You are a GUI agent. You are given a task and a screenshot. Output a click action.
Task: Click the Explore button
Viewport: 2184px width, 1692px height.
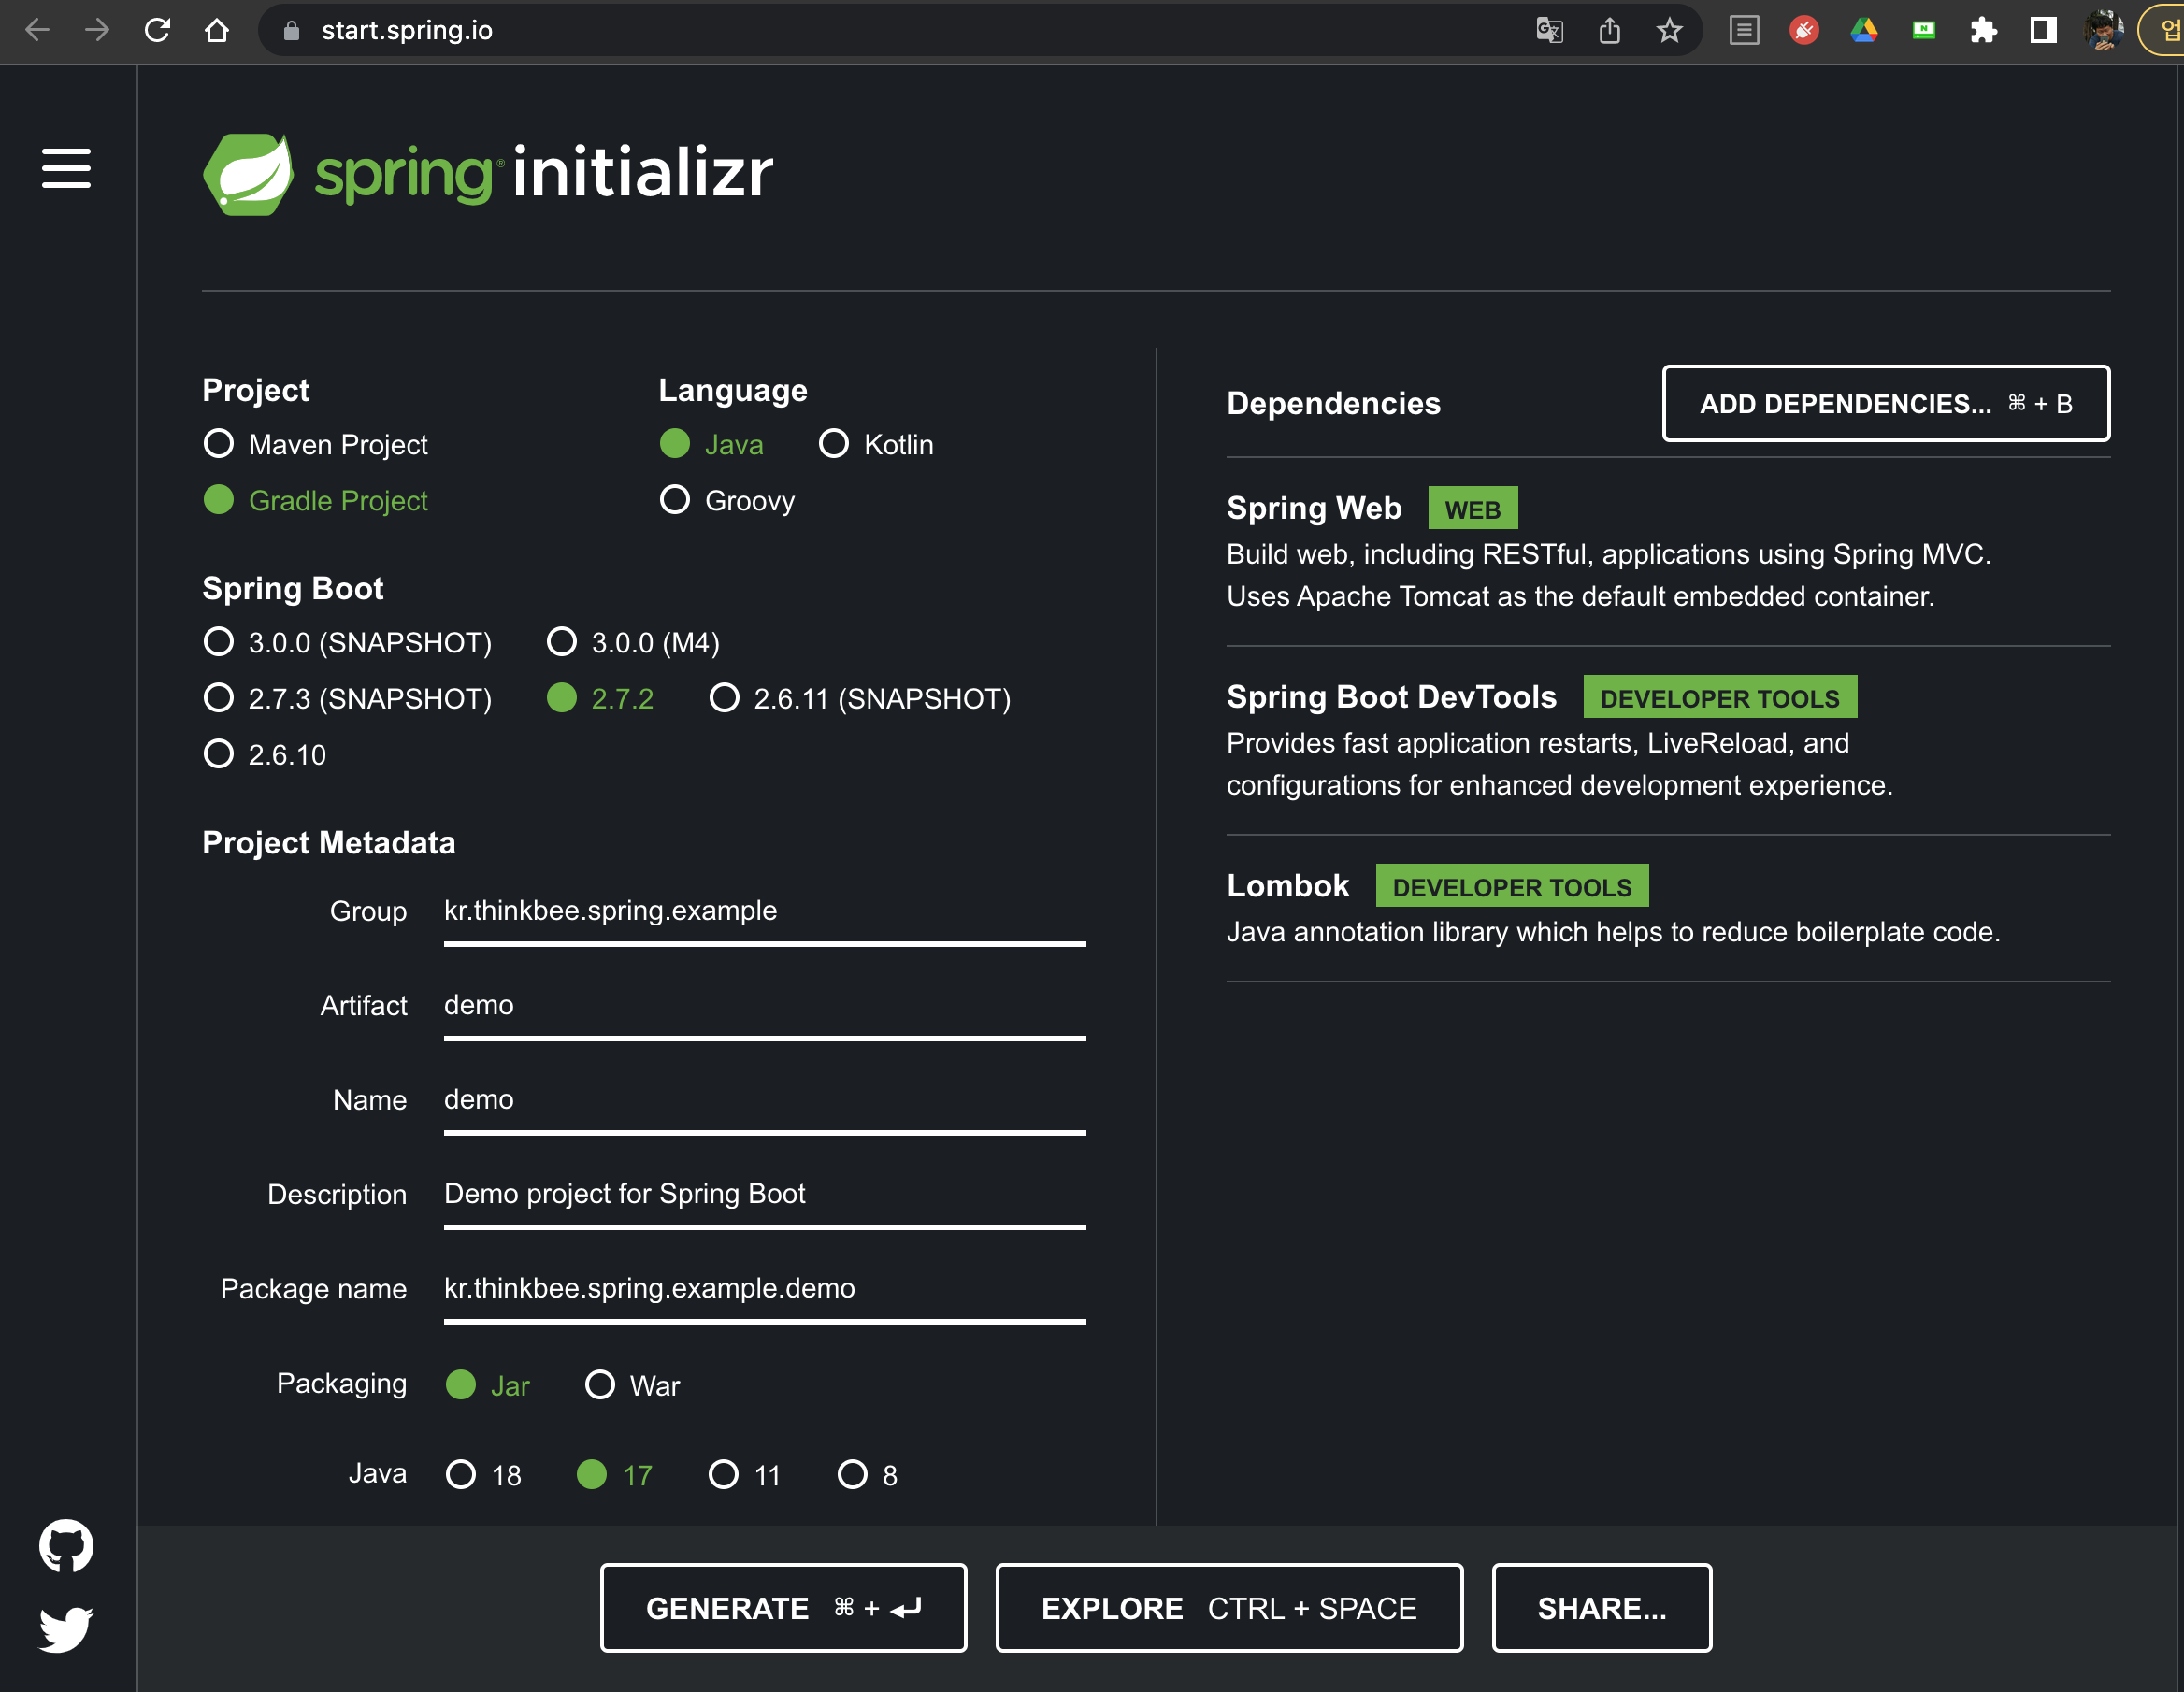pos(1229,1608)
